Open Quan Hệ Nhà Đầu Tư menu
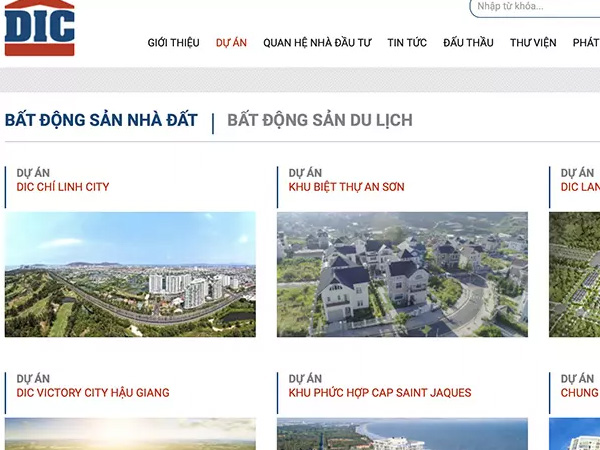600x450 pixels. [317, 43]
